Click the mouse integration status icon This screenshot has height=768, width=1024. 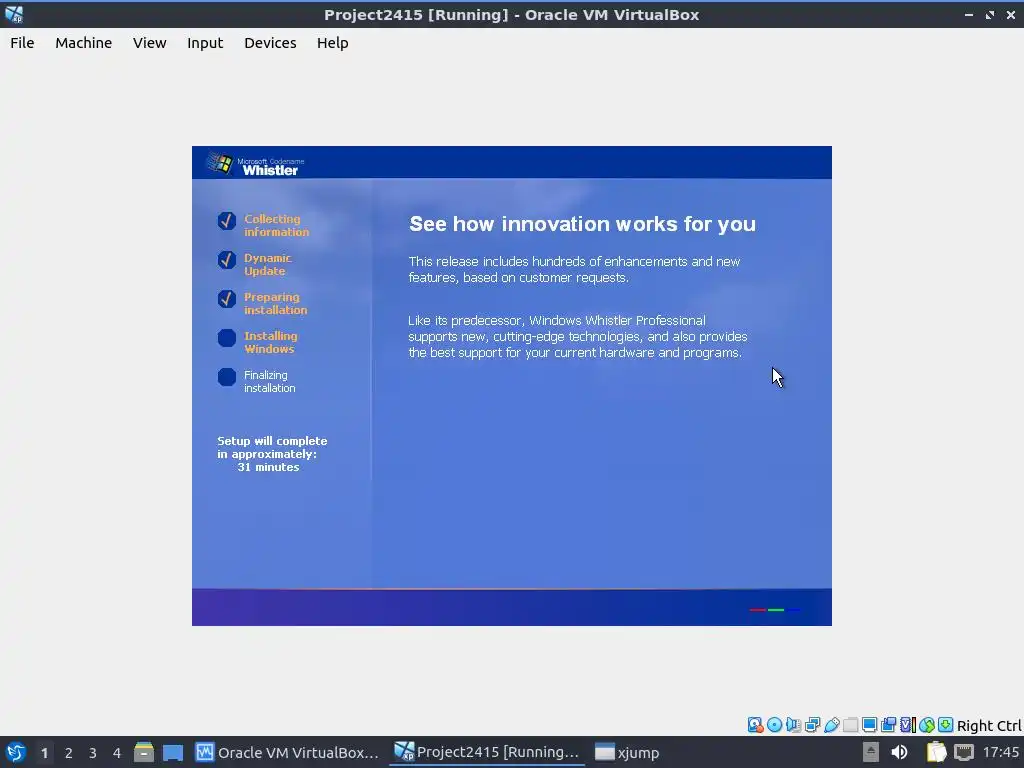click(x=927, y=725)
